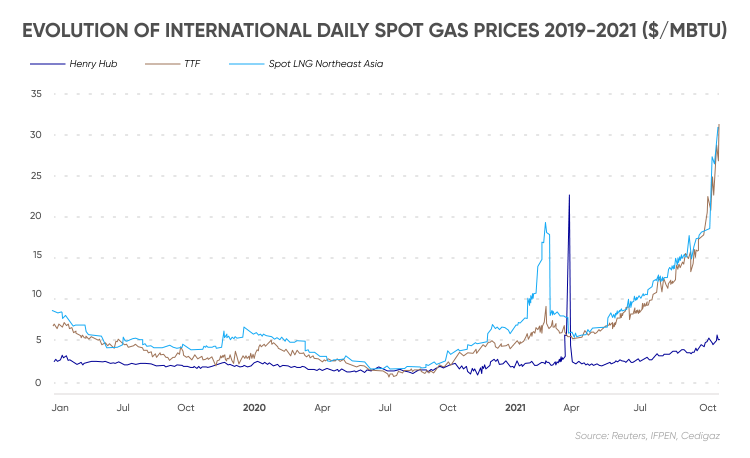Toggle the TTF legend entry

tap(172, 64)
